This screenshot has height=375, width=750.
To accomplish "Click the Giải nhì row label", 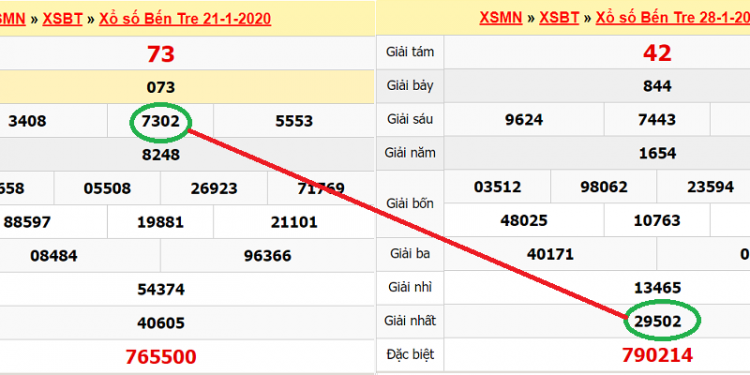I will [x=410, y=287].
